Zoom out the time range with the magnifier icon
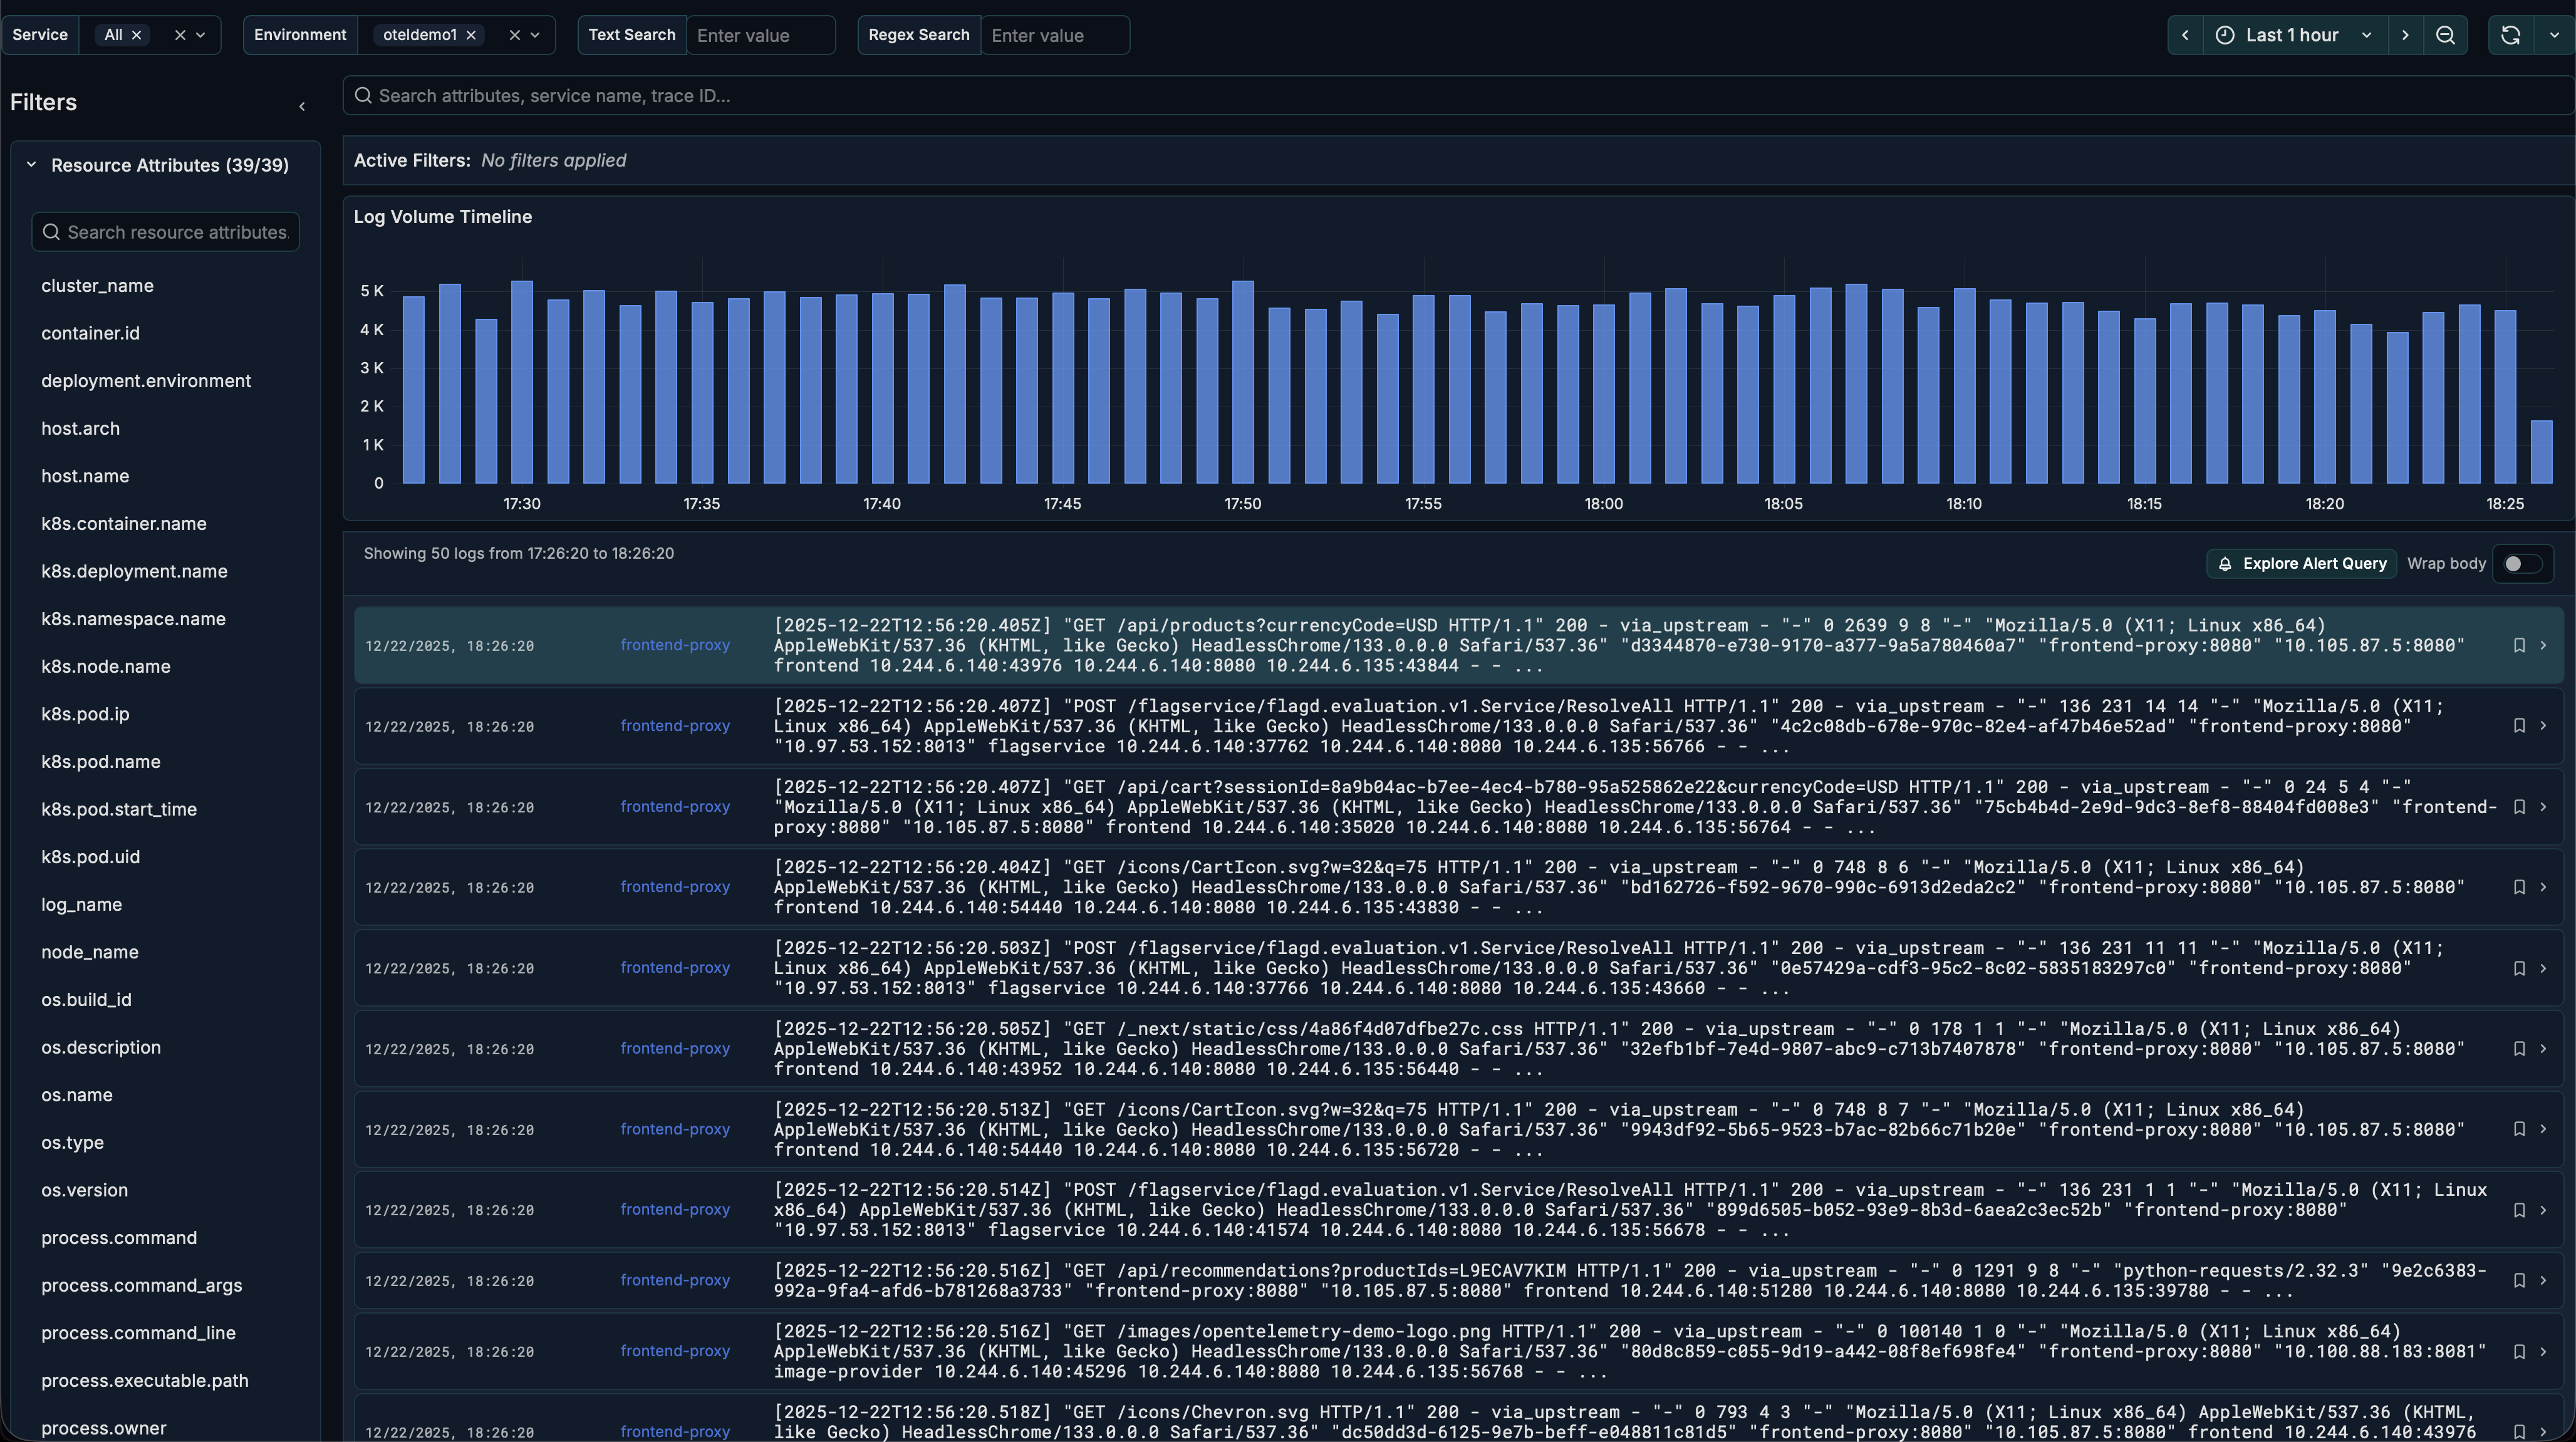 click(x=2446, y=35)
